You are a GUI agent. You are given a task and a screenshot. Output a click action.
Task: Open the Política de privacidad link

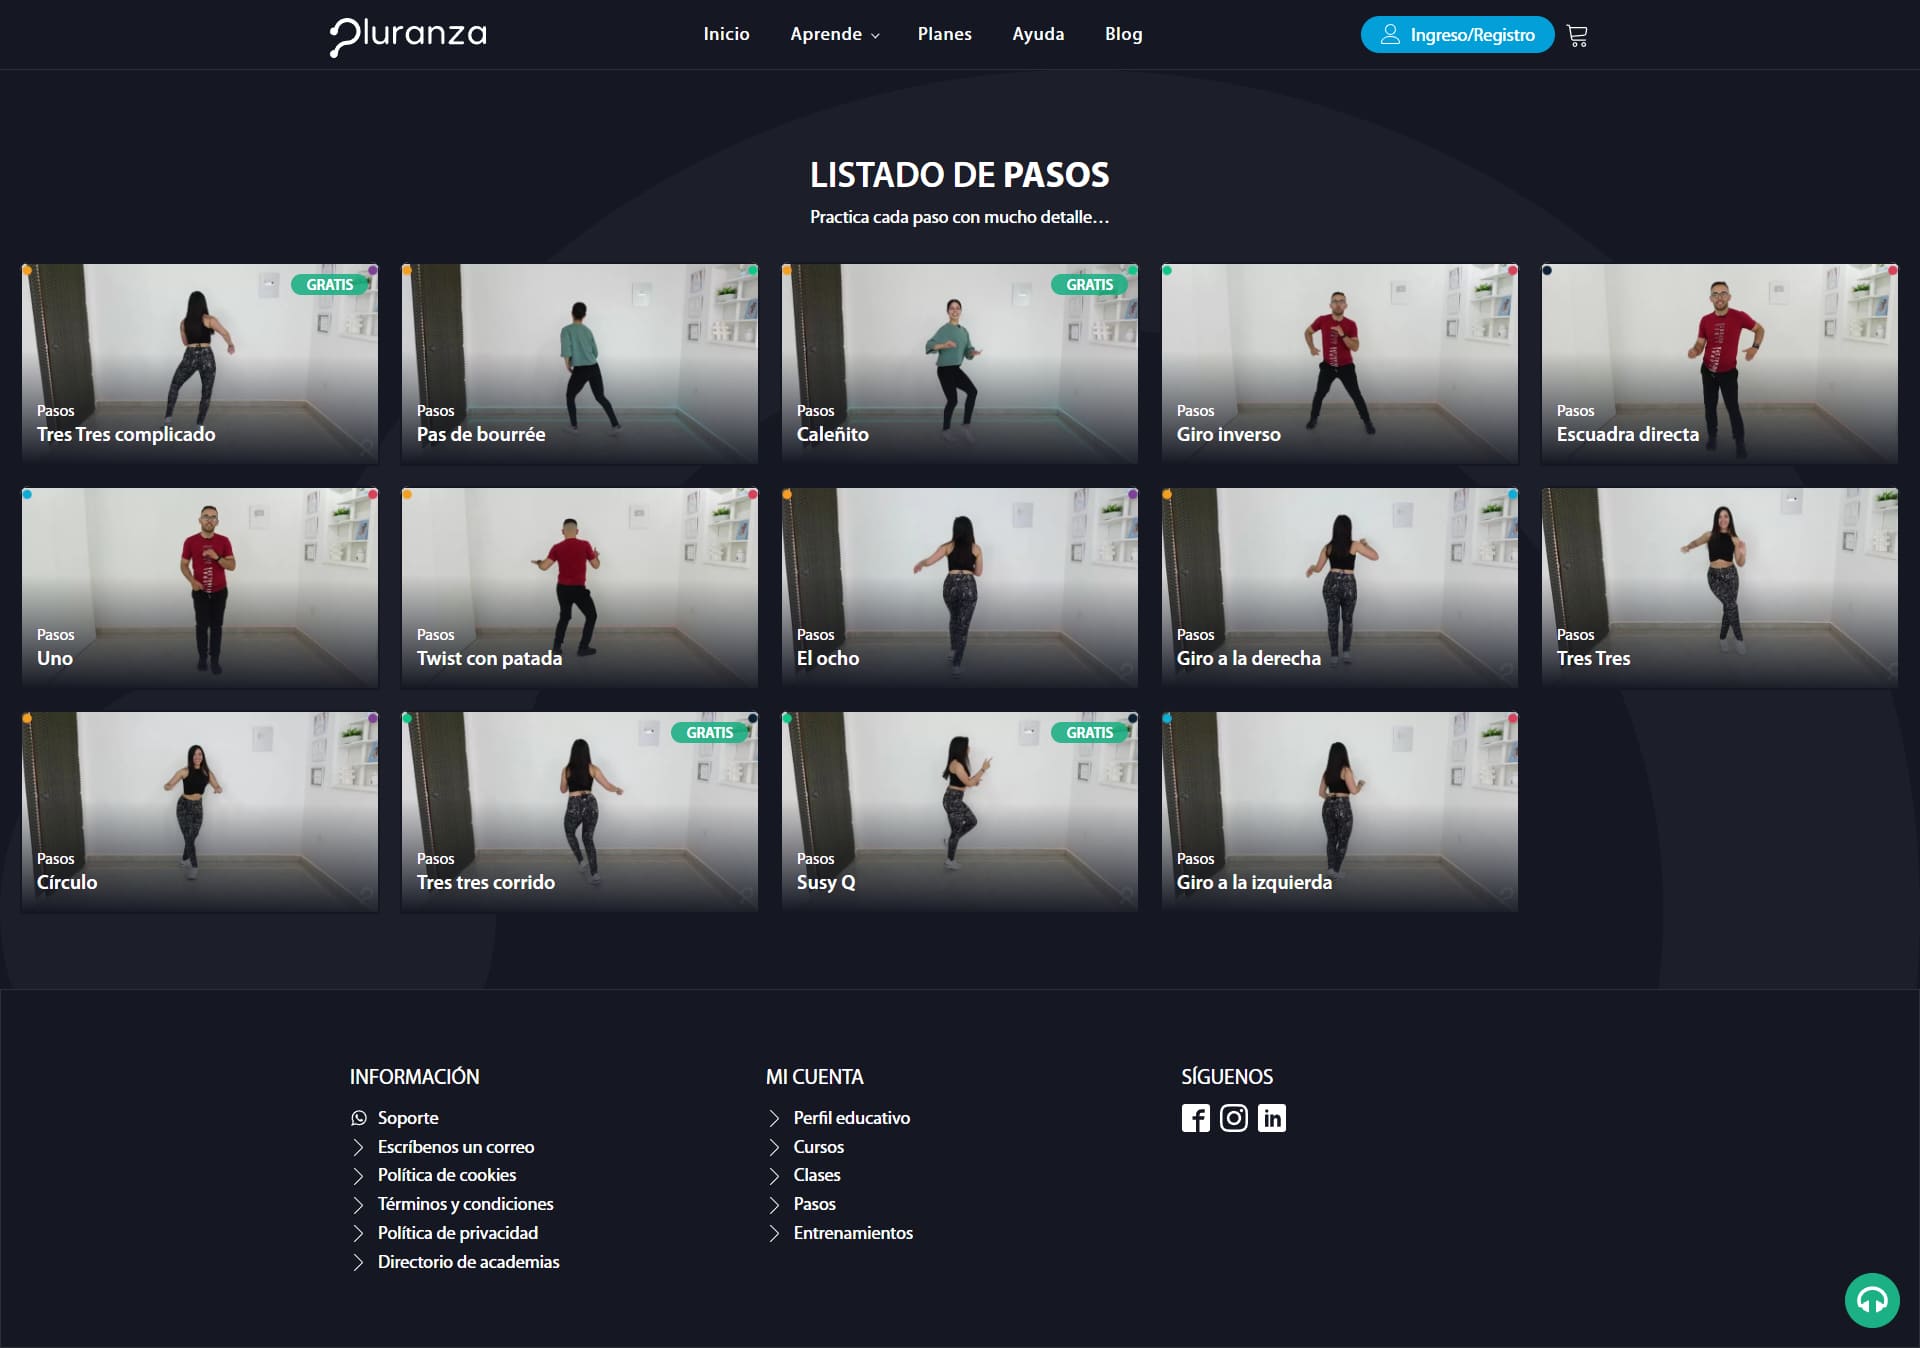[458, 1233]
